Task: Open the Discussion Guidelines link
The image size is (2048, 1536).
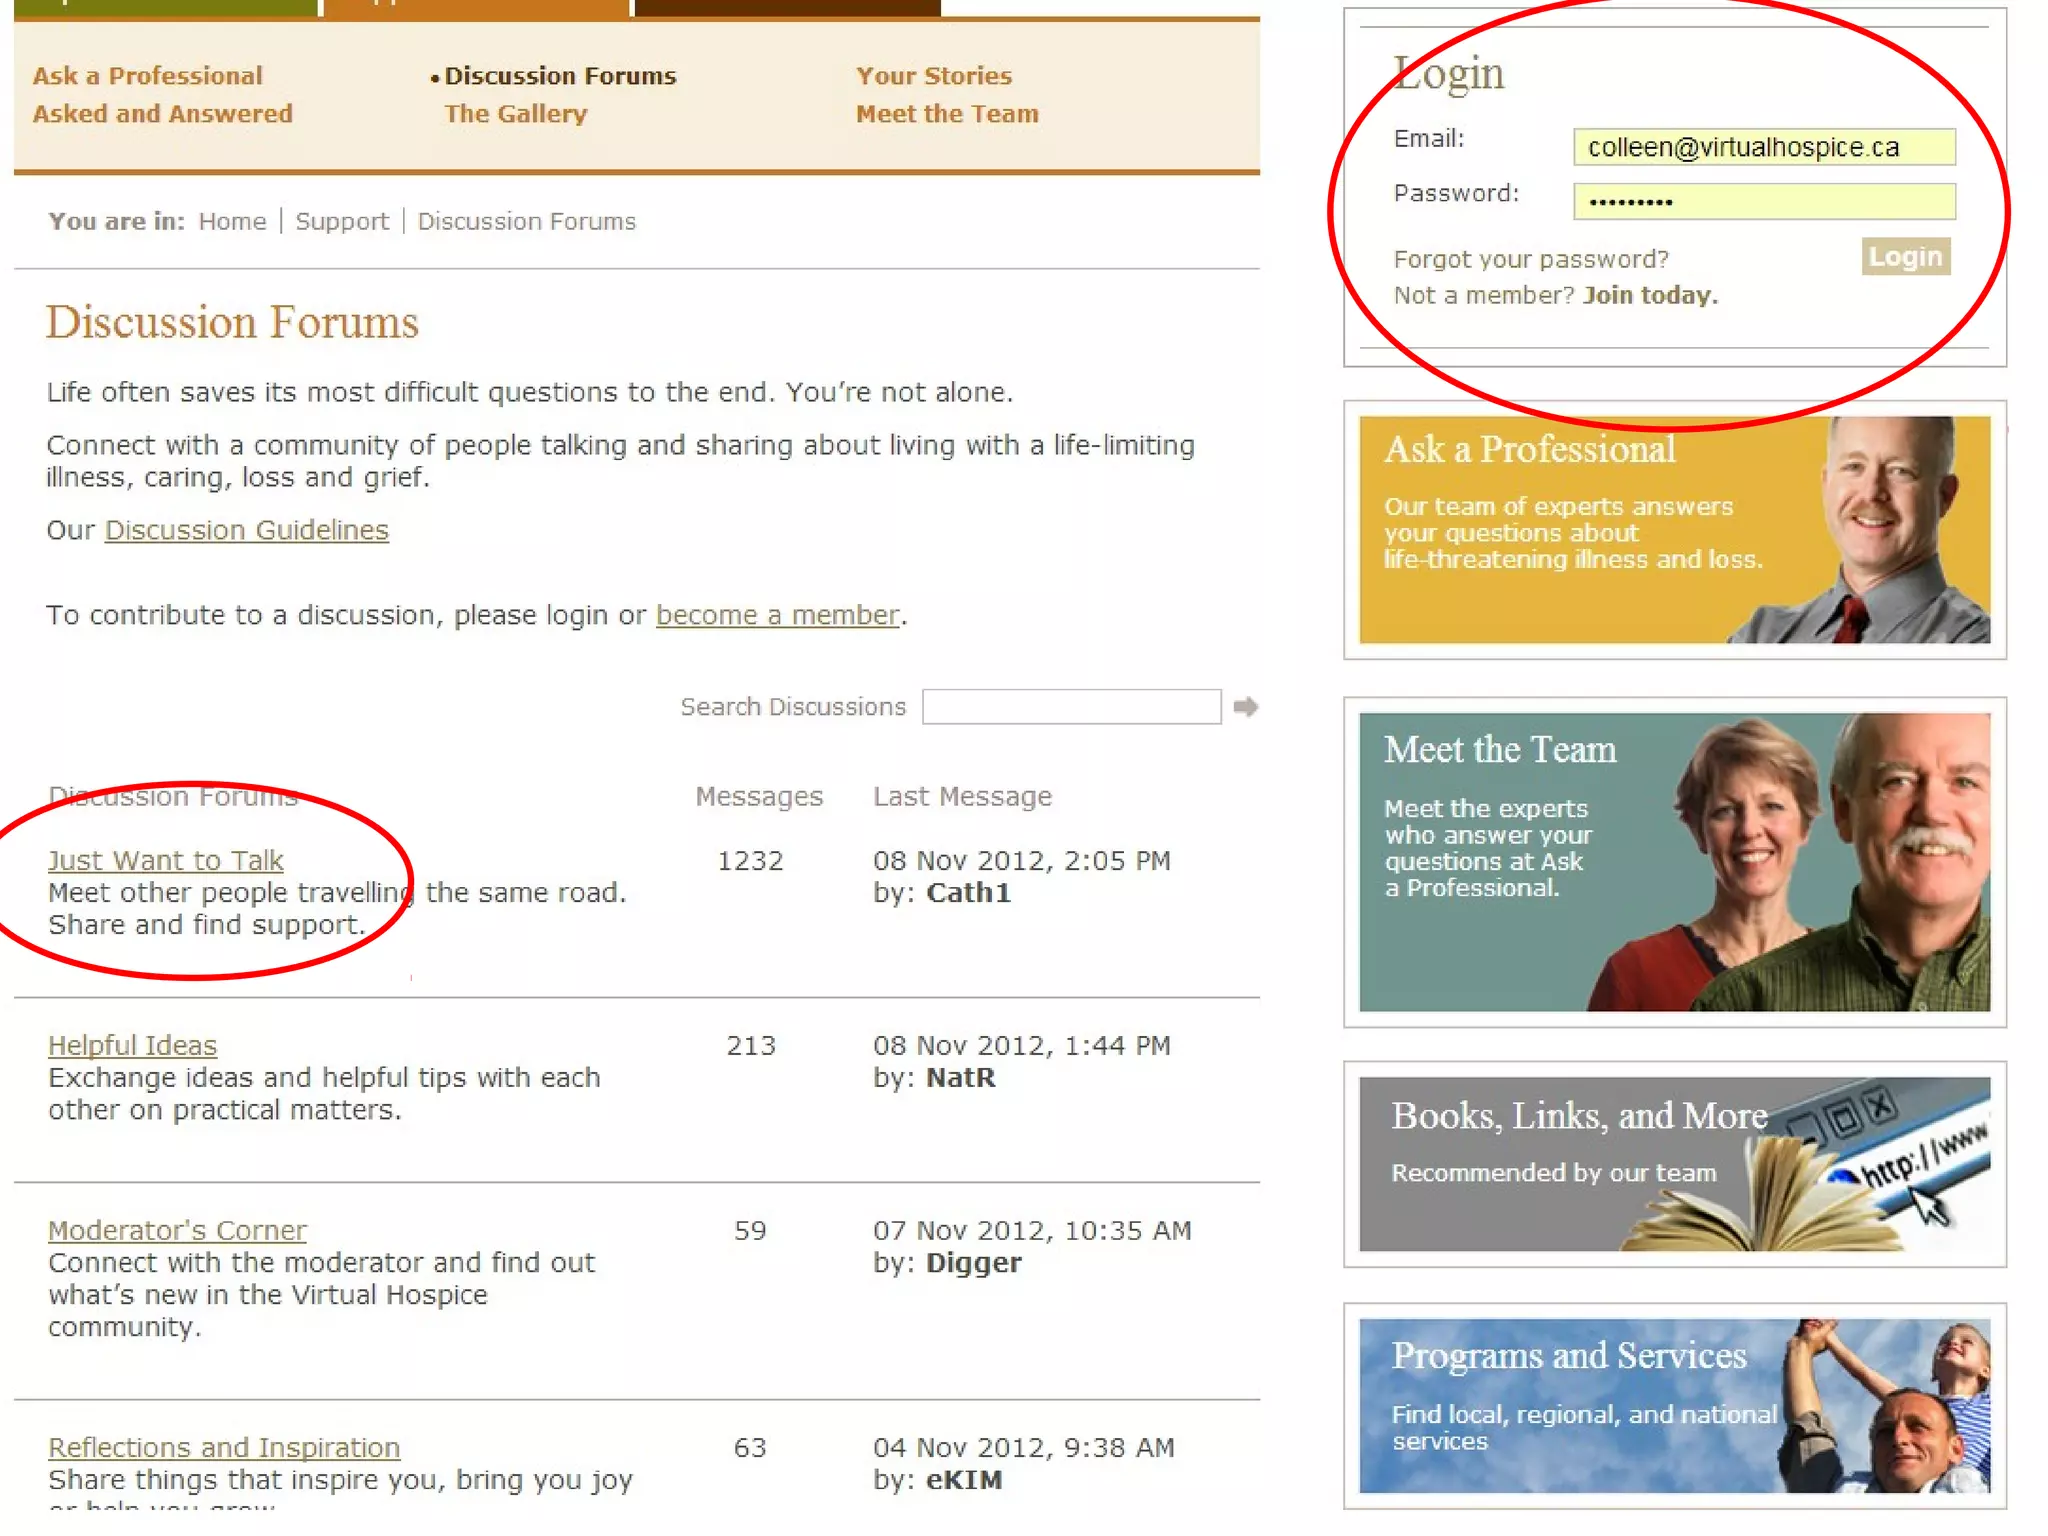Action: tap(246, 530)
